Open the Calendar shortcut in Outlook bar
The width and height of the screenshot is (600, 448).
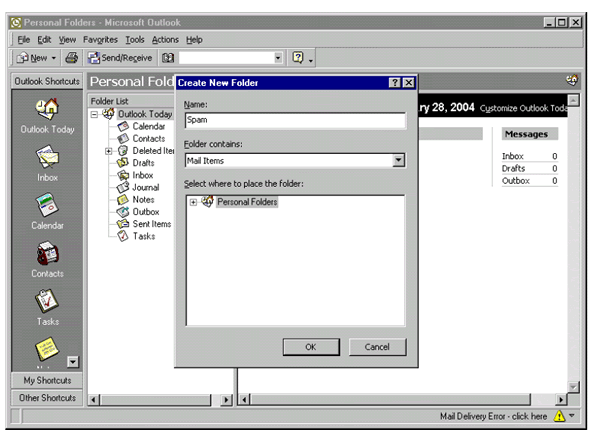[x=47, y=205]
